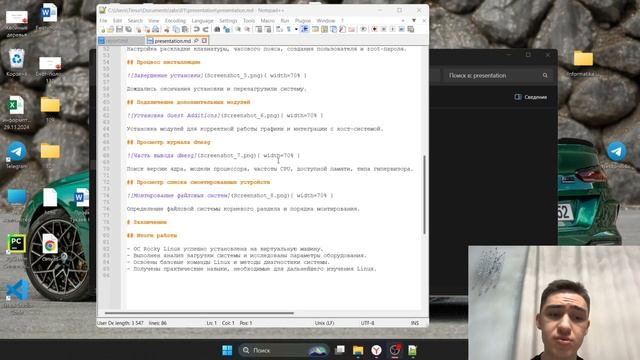Toggle Word wrap in the toolbar

[279, 29]
